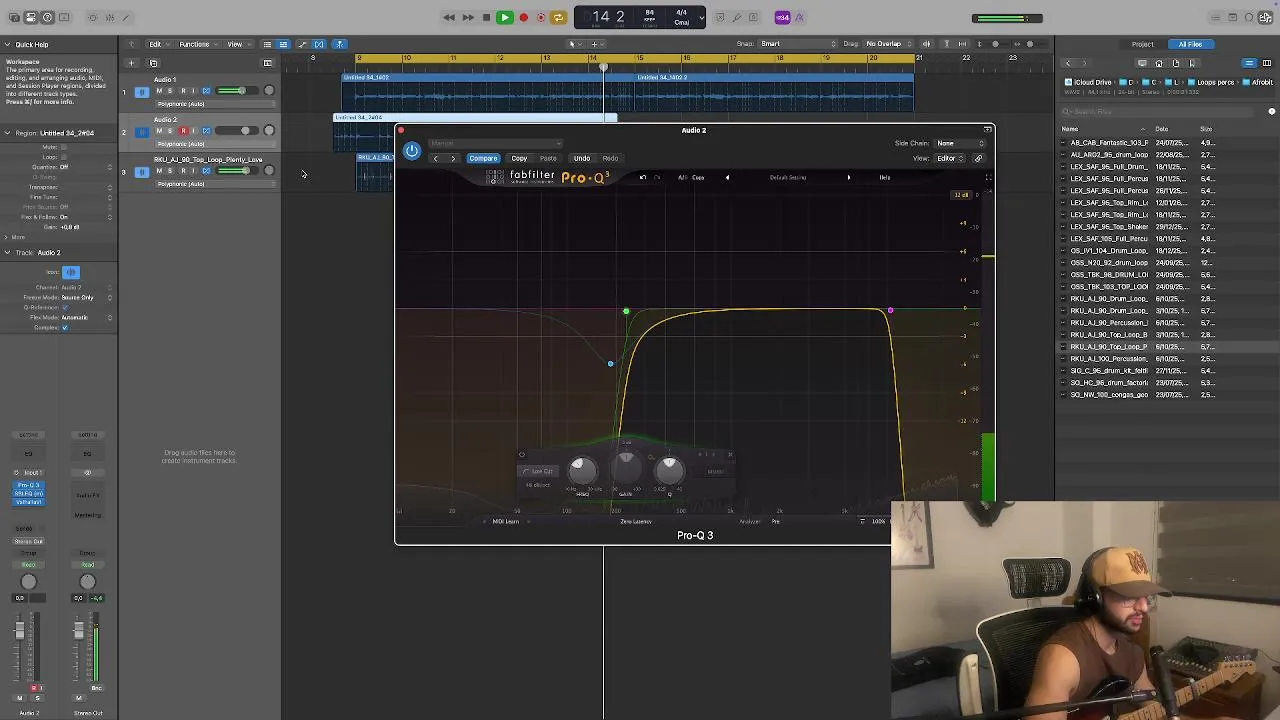Toggle the selected EQ band power icon
Screen dimensions: 1280x720
click(x=521, y=455)
